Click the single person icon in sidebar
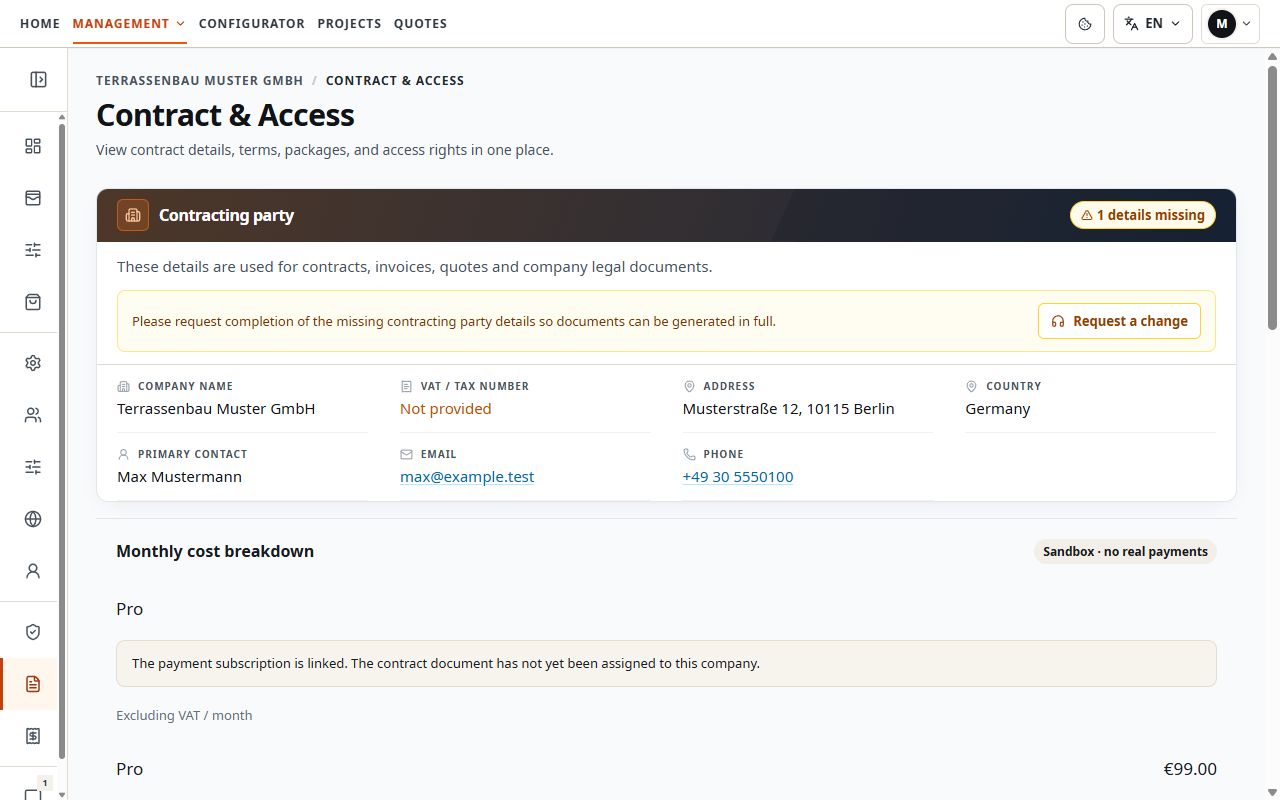 (33, 571)
